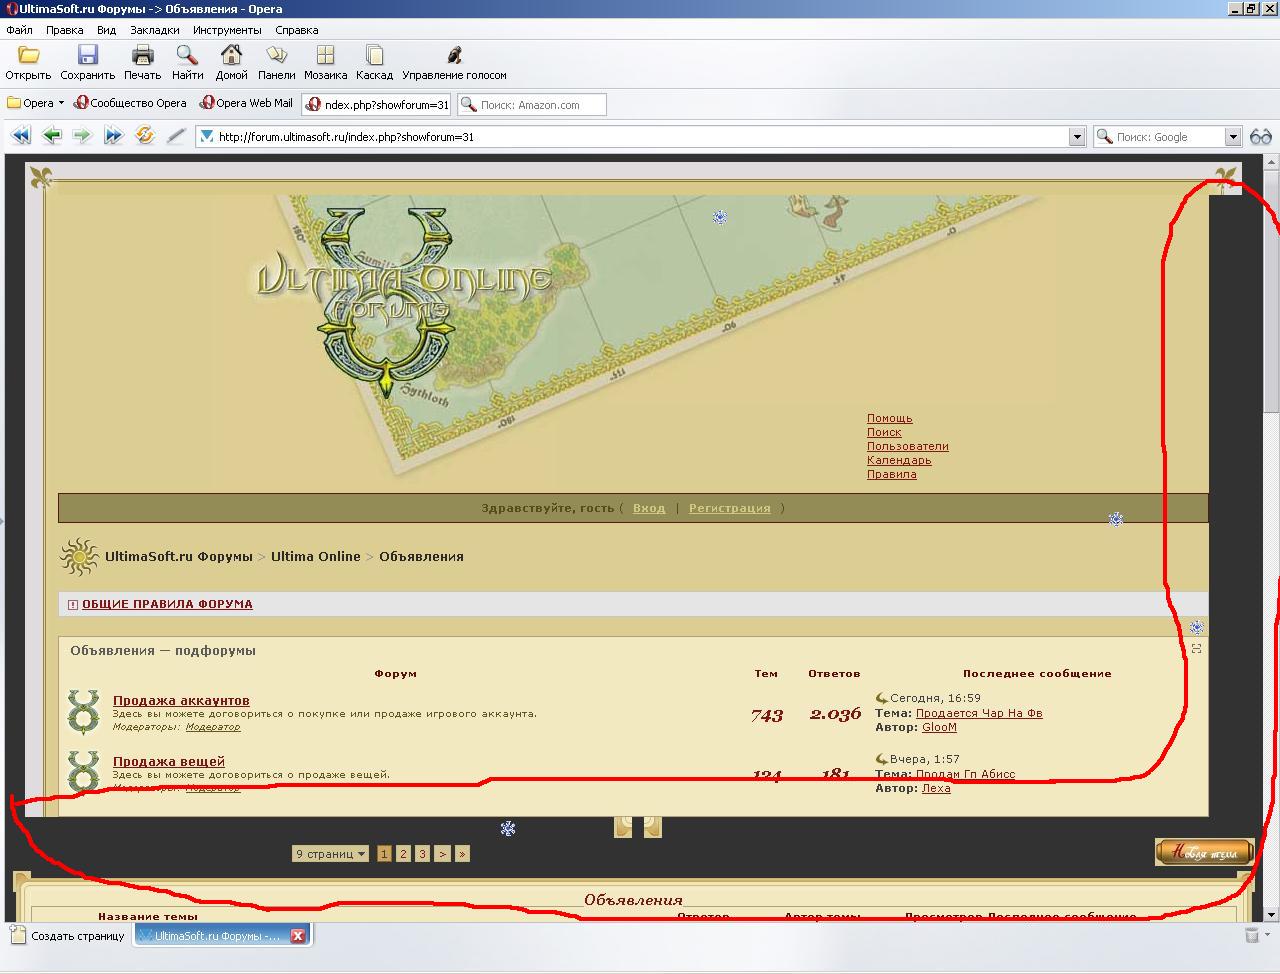The width and height of the screenshot is (1280, 974).
Task: Go to page 2 of topics
Action: [403, 854]
